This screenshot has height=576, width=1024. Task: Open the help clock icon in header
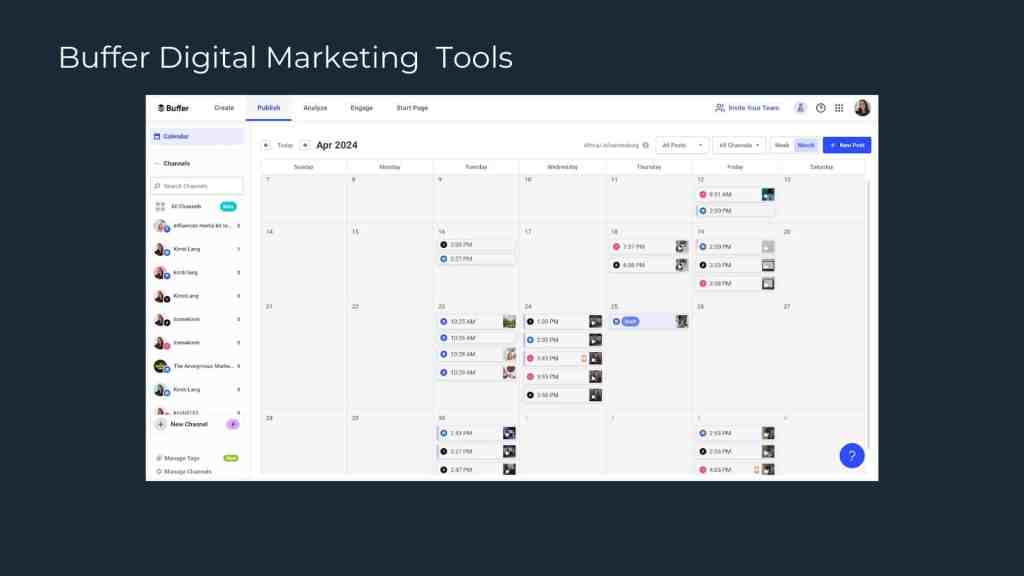point(821,108)
